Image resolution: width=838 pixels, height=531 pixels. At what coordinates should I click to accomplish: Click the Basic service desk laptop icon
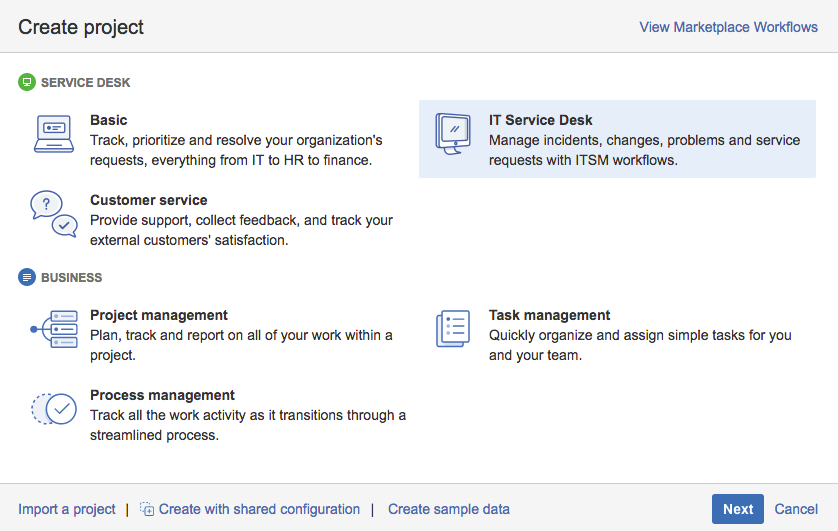click(x=54, y=134)
